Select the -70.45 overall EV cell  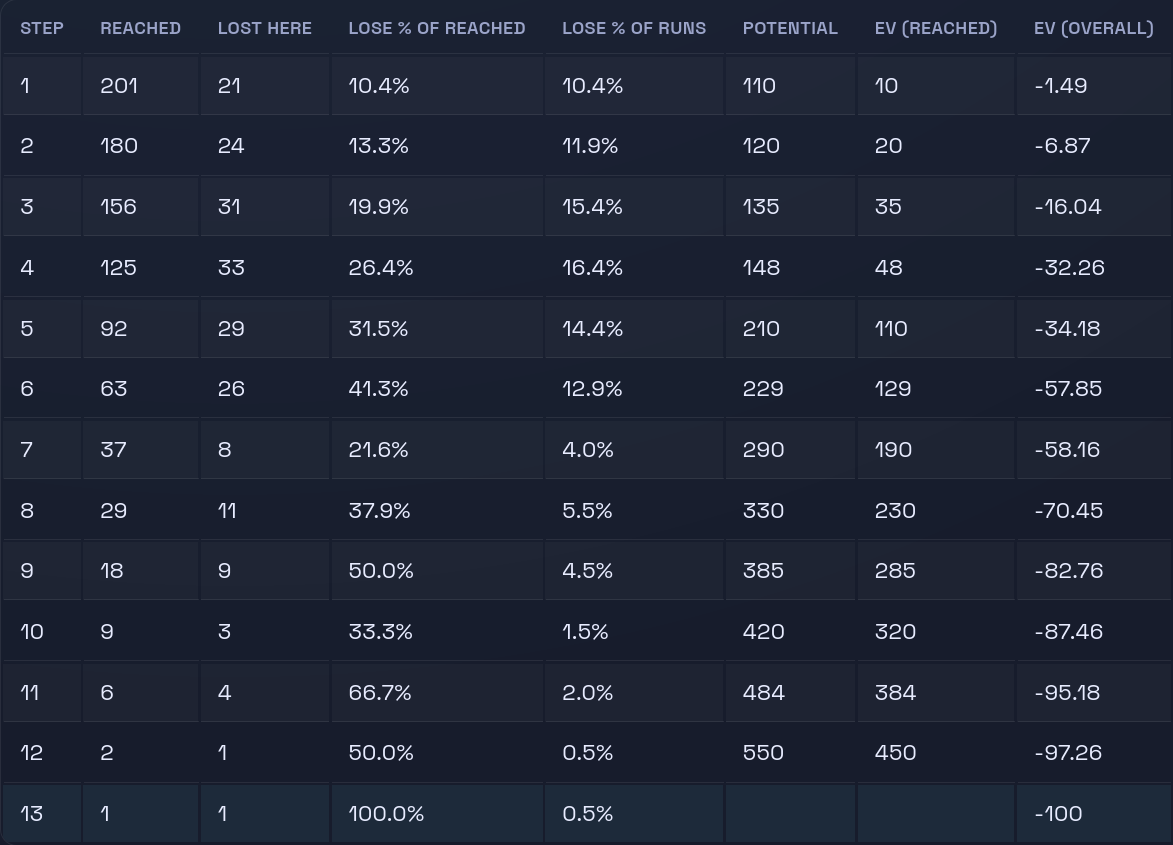coord(1068,511)
